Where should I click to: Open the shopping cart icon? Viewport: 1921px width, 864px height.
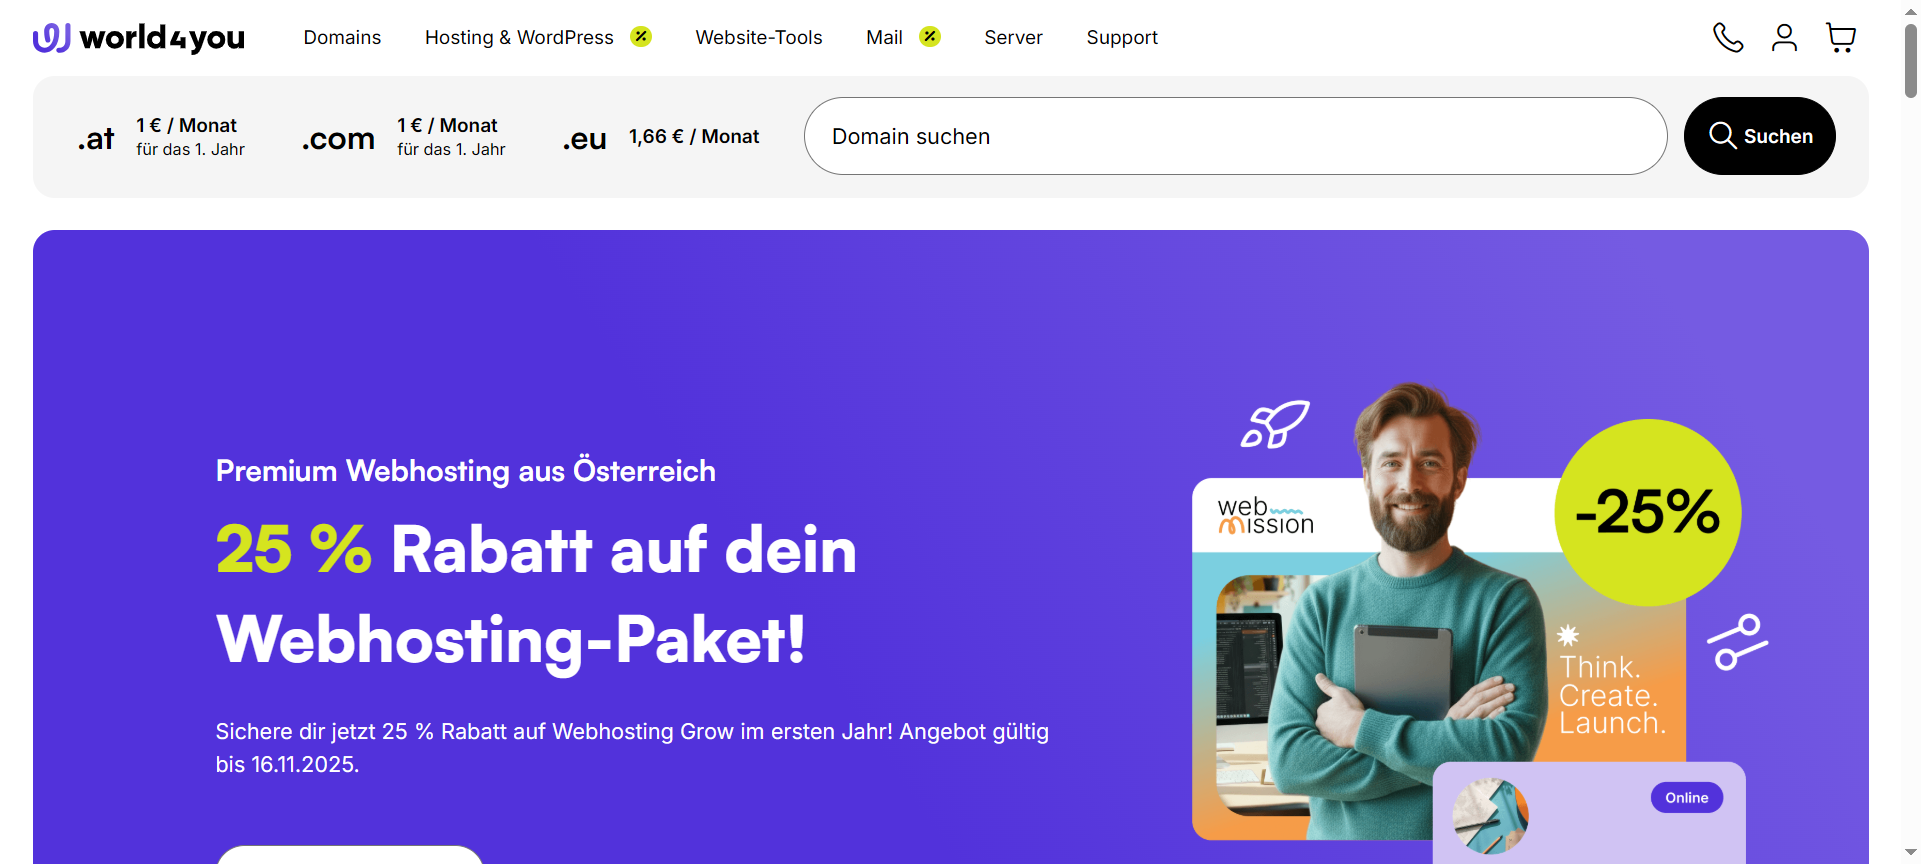tap(1841, 38)
